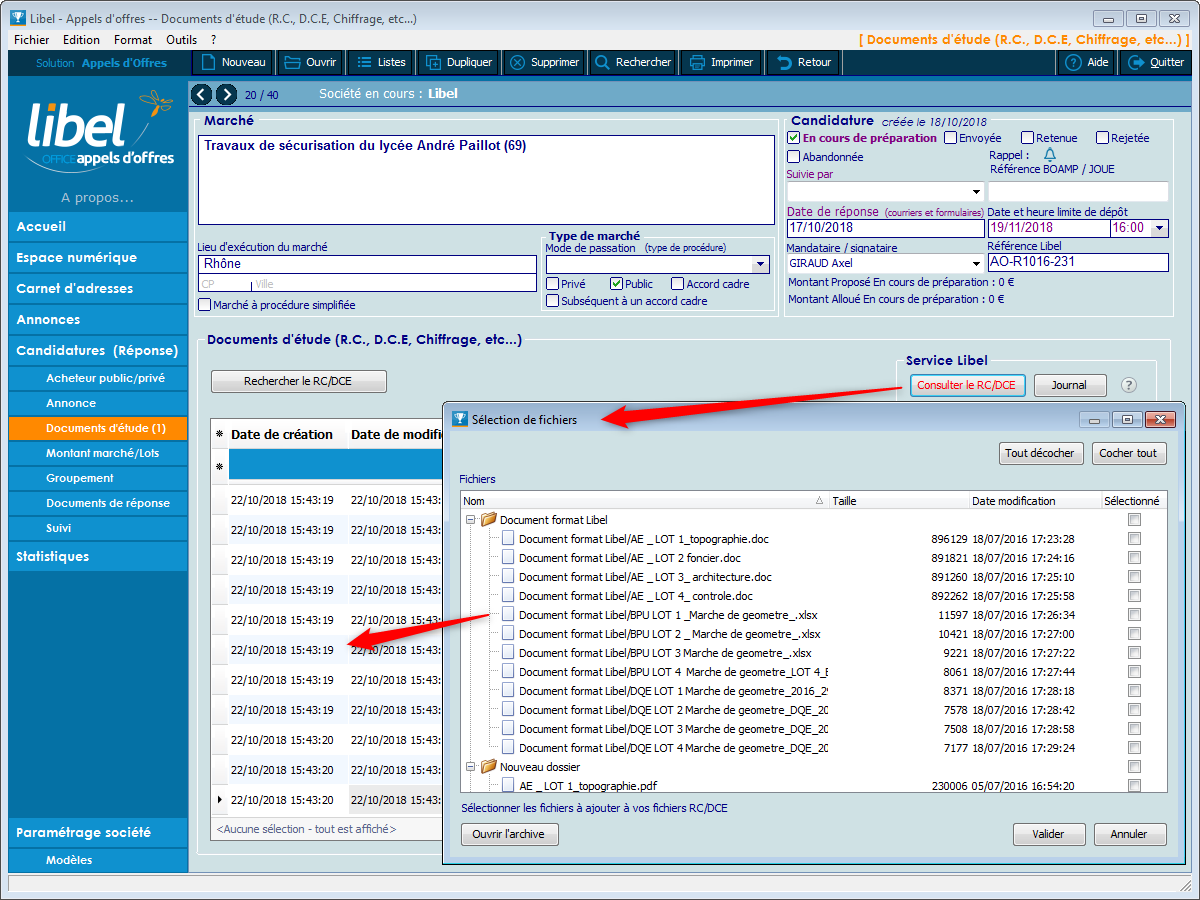Click the Nouveau toolbar button

[x=233, y=62]
